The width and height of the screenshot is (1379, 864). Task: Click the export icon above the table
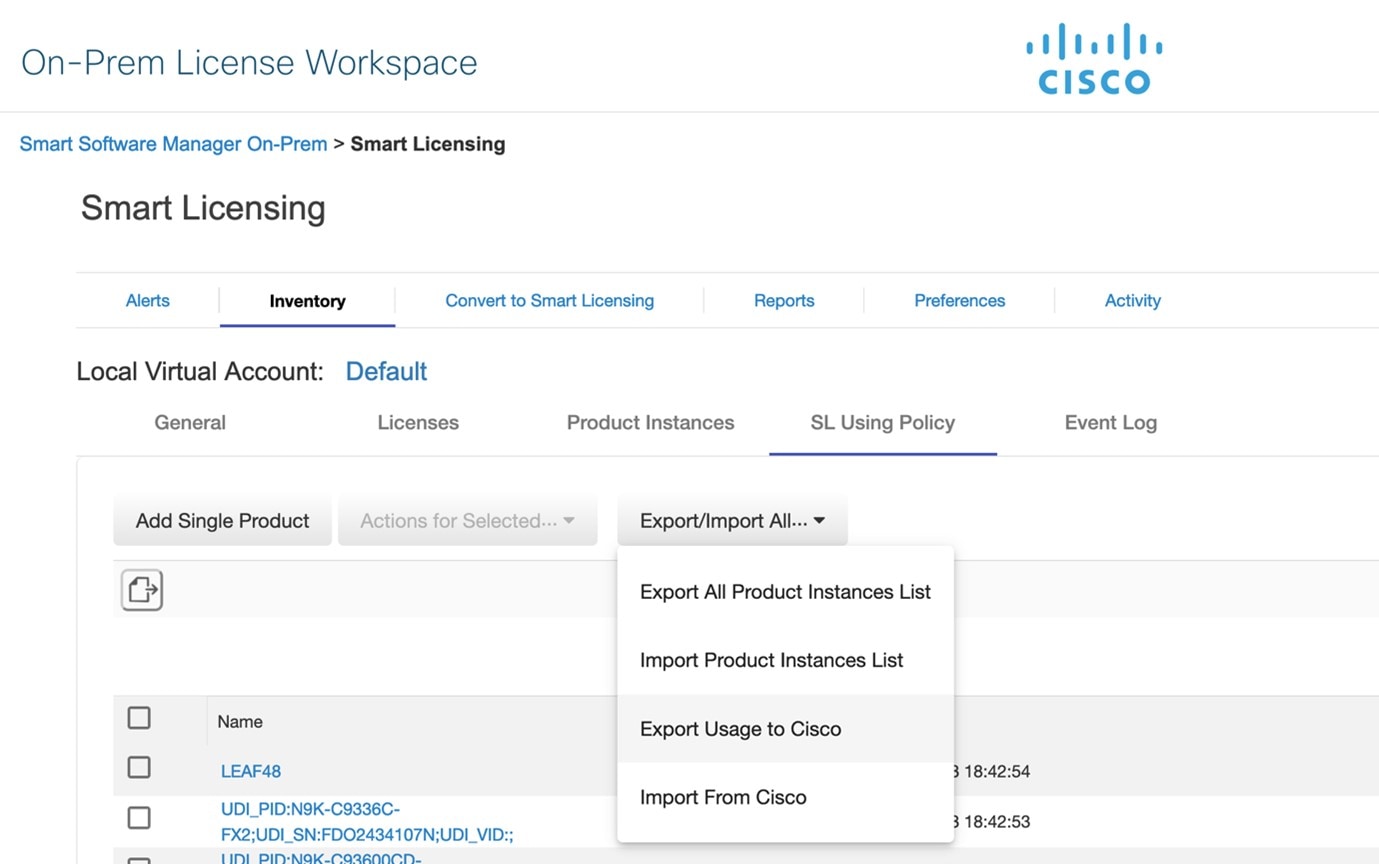point(142,590)
